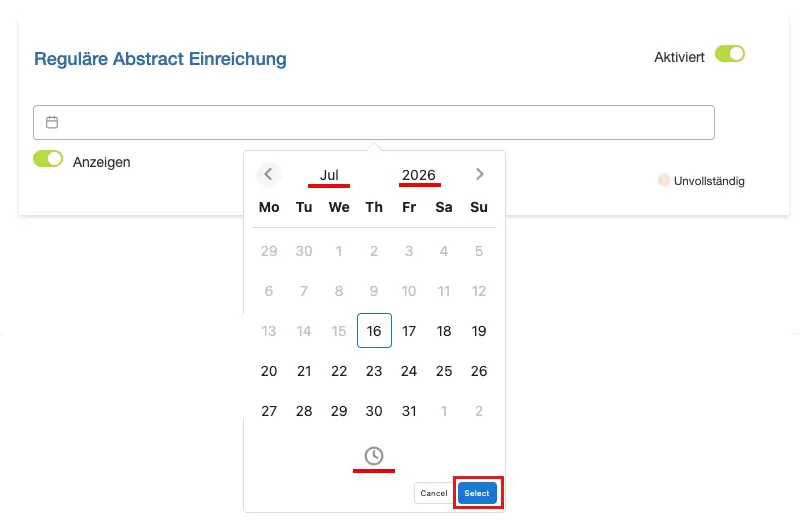Choose July 17 date cell
Screen dimensions: 800x523
[409, 331]
